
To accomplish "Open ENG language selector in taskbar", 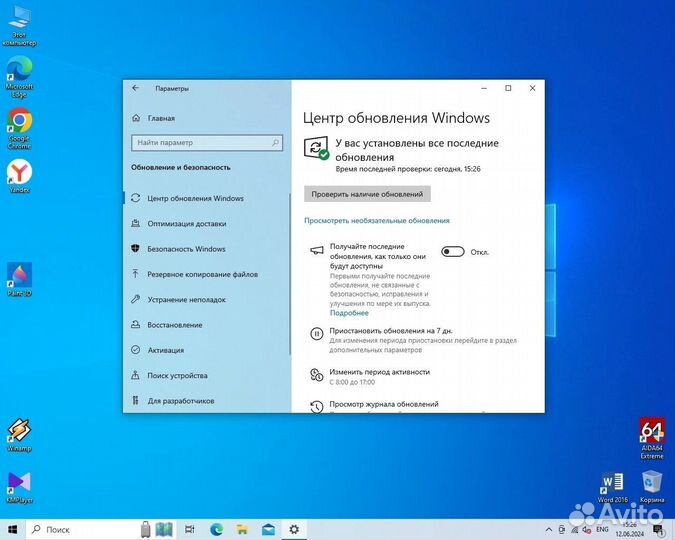I will tap(602, 529).
